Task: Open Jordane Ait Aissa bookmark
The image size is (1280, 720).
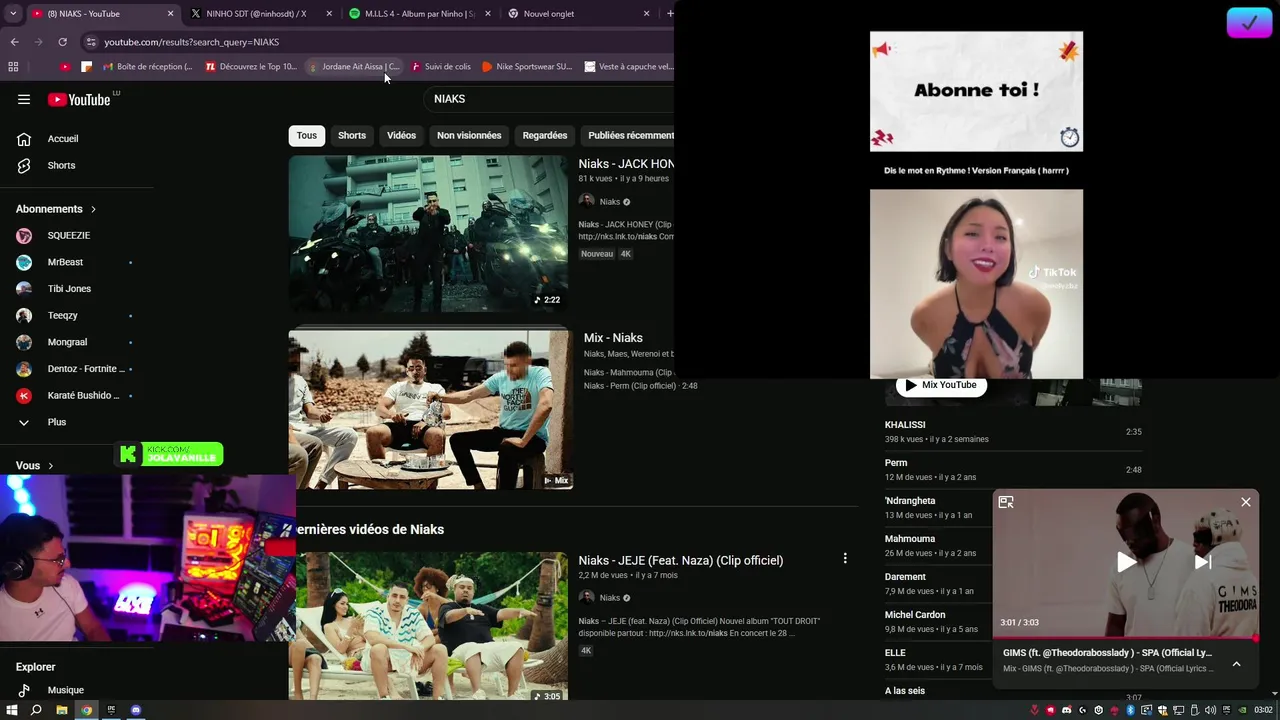Action: [x=353, y=67]
